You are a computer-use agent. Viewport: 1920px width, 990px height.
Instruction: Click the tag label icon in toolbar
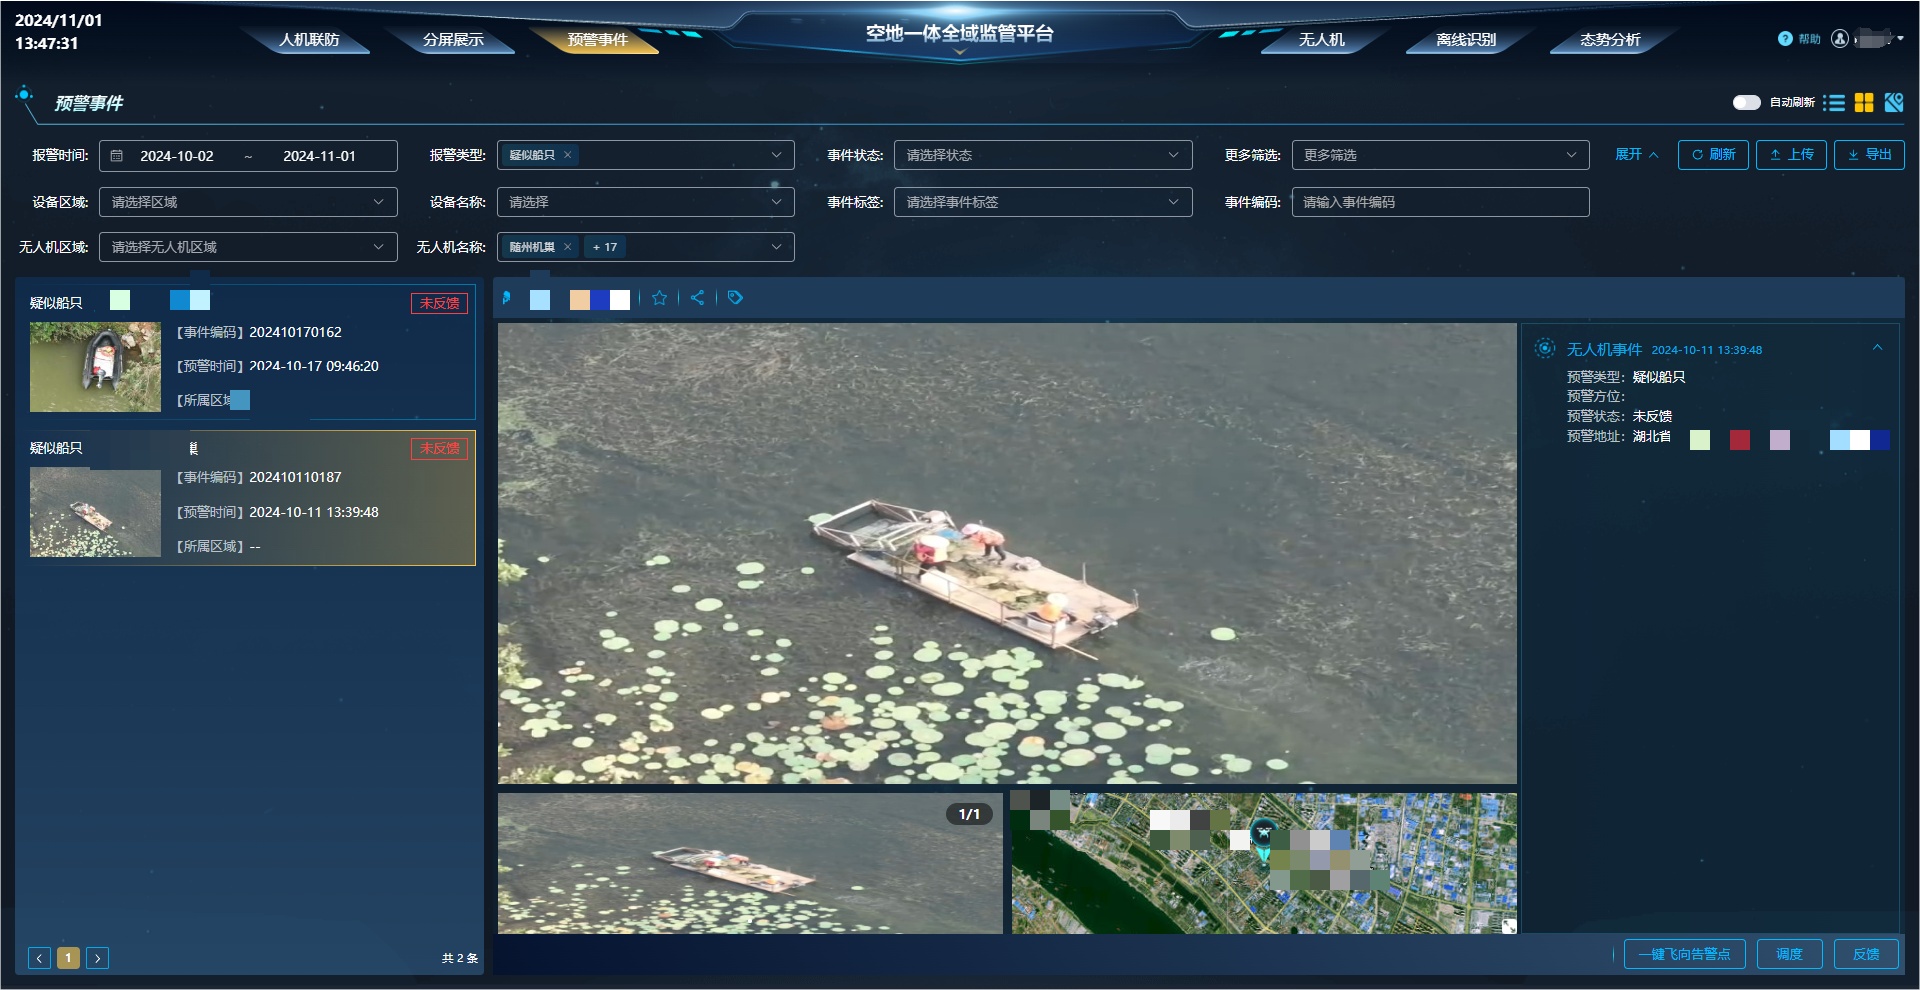coord(735,298)
